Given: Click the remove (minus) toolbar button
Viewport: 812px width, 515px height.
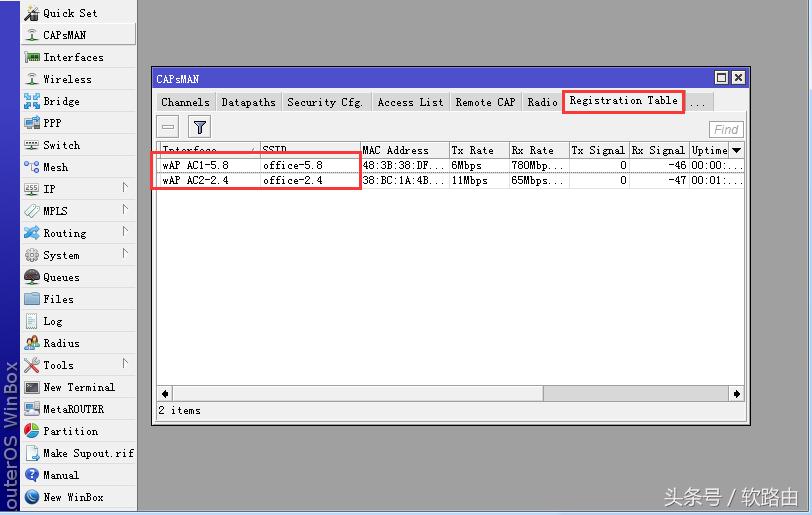Looking at the screenshot, I should (169, 127).
